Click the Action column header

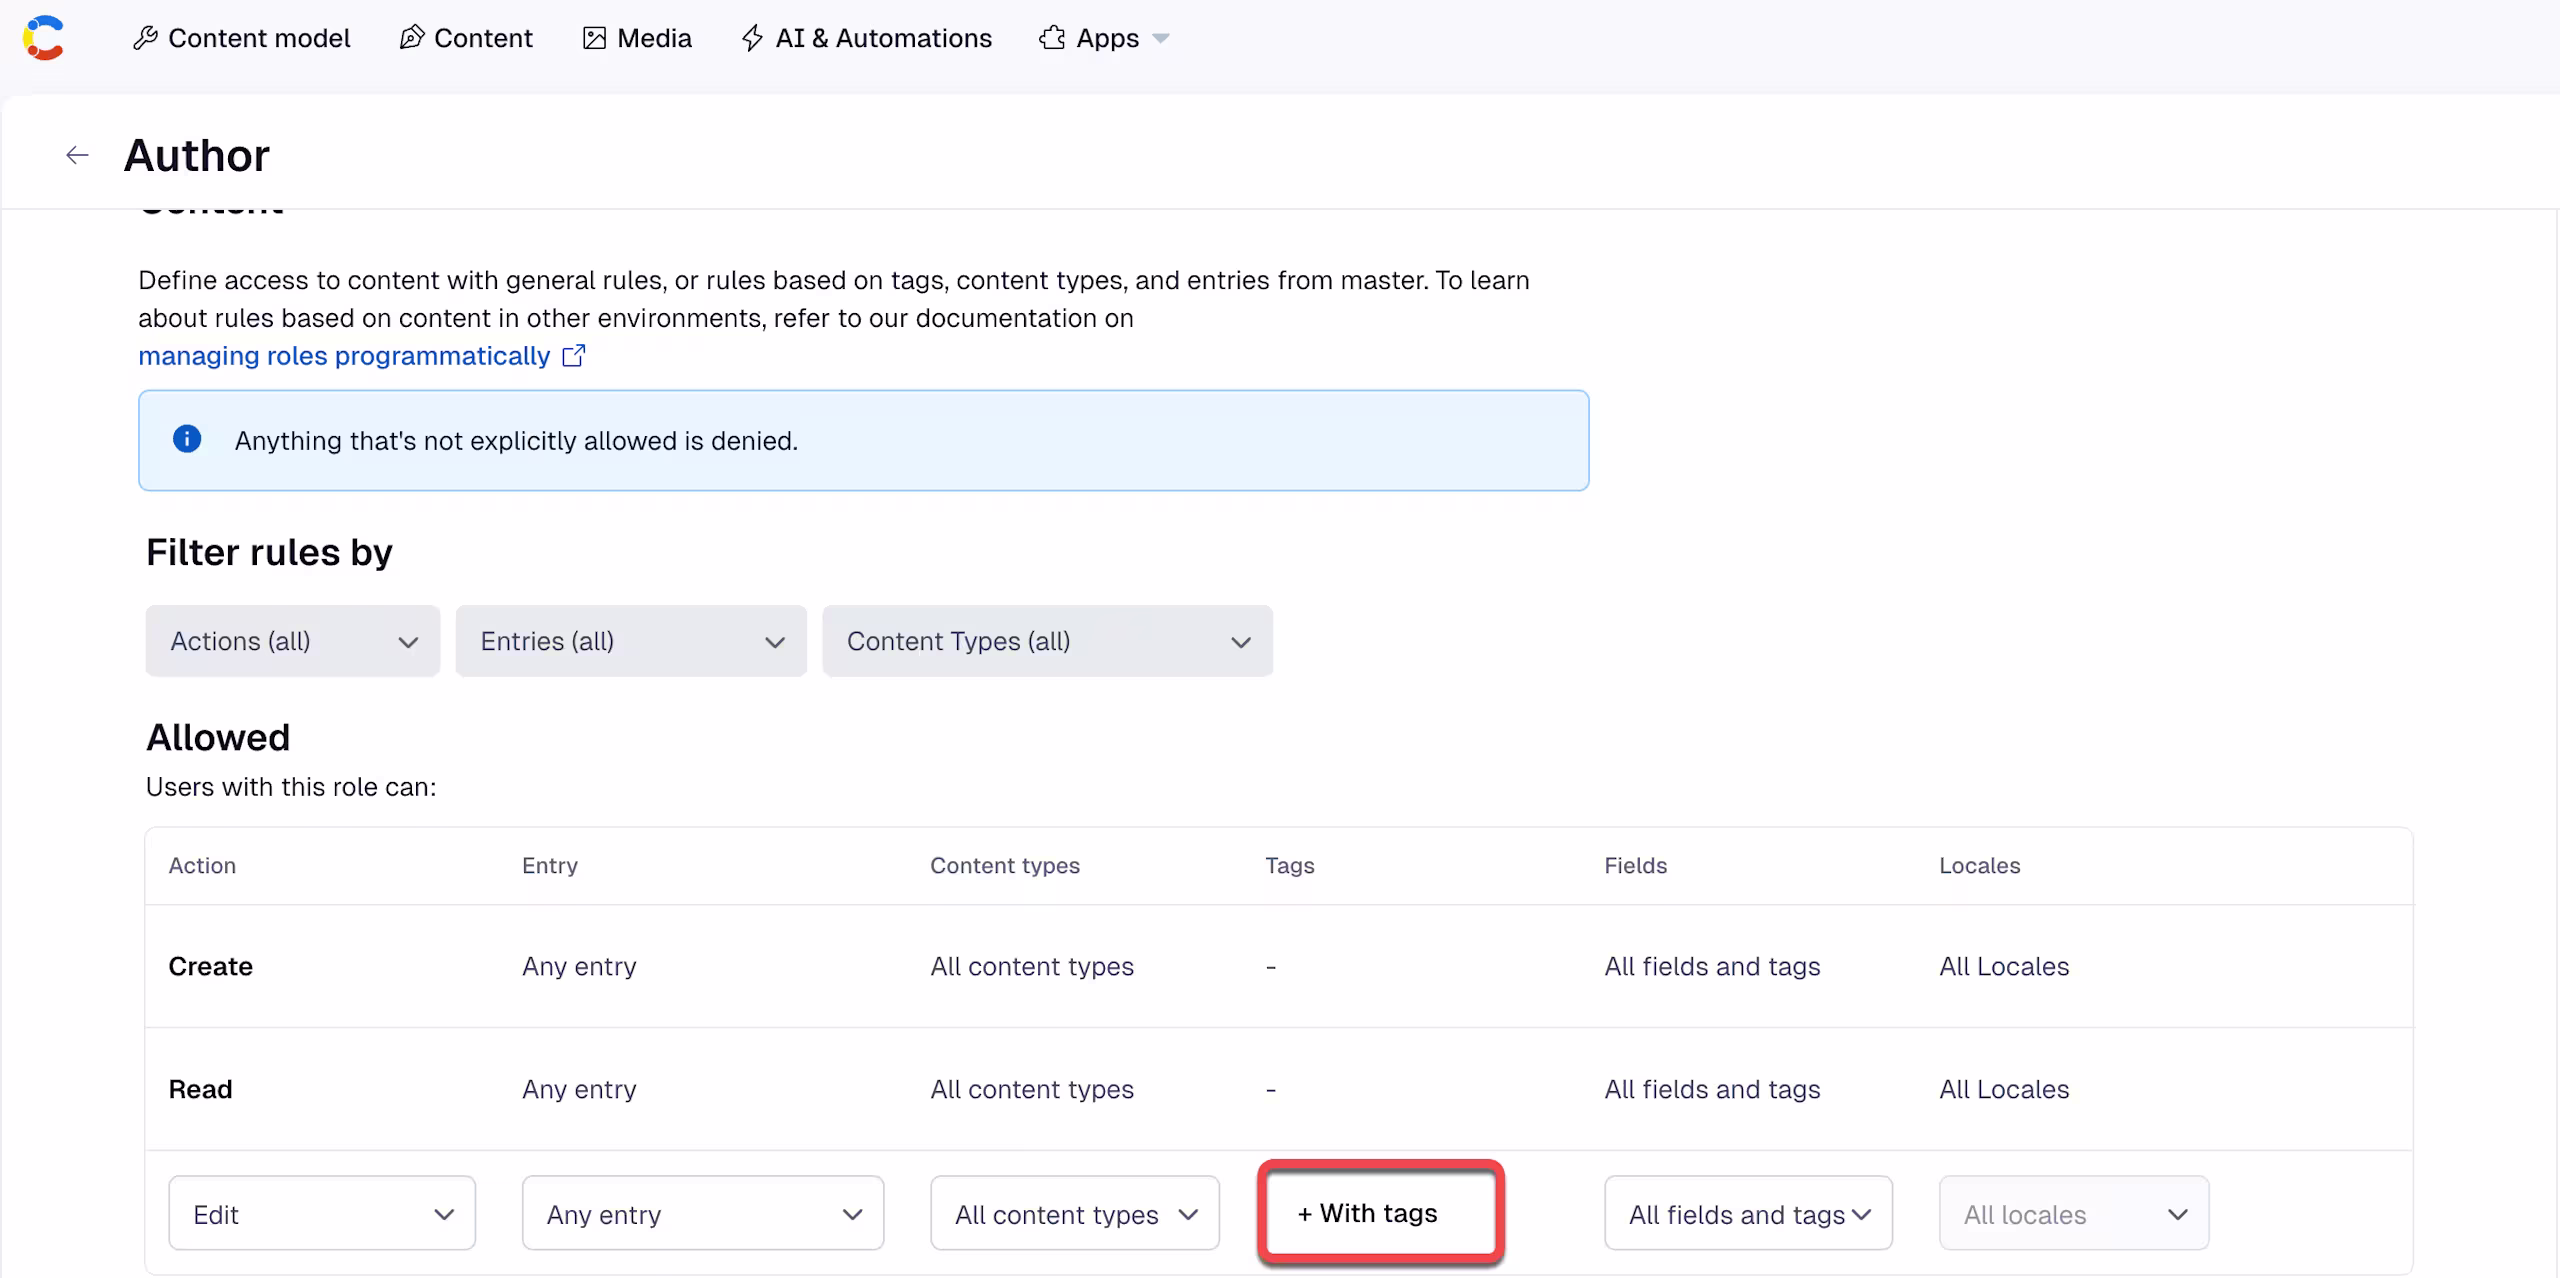pyautogui.click(x=202, y=865)
